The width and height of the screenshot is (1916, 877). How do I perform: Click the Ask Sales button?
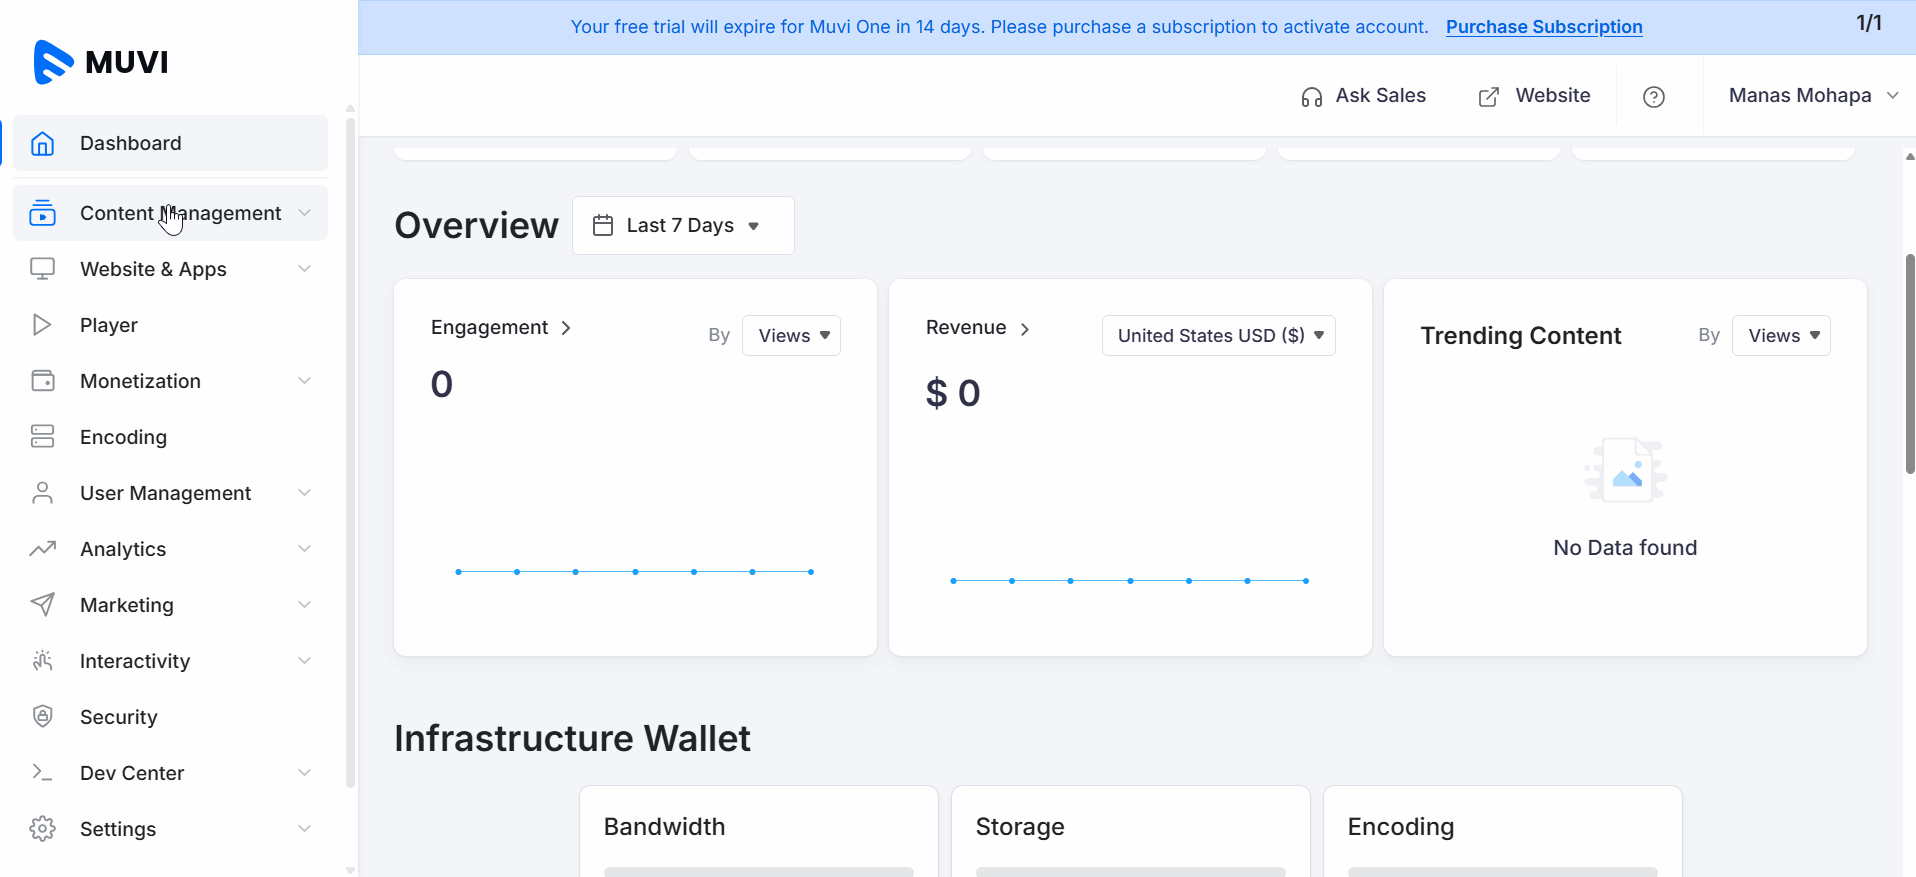(1363, 96)
